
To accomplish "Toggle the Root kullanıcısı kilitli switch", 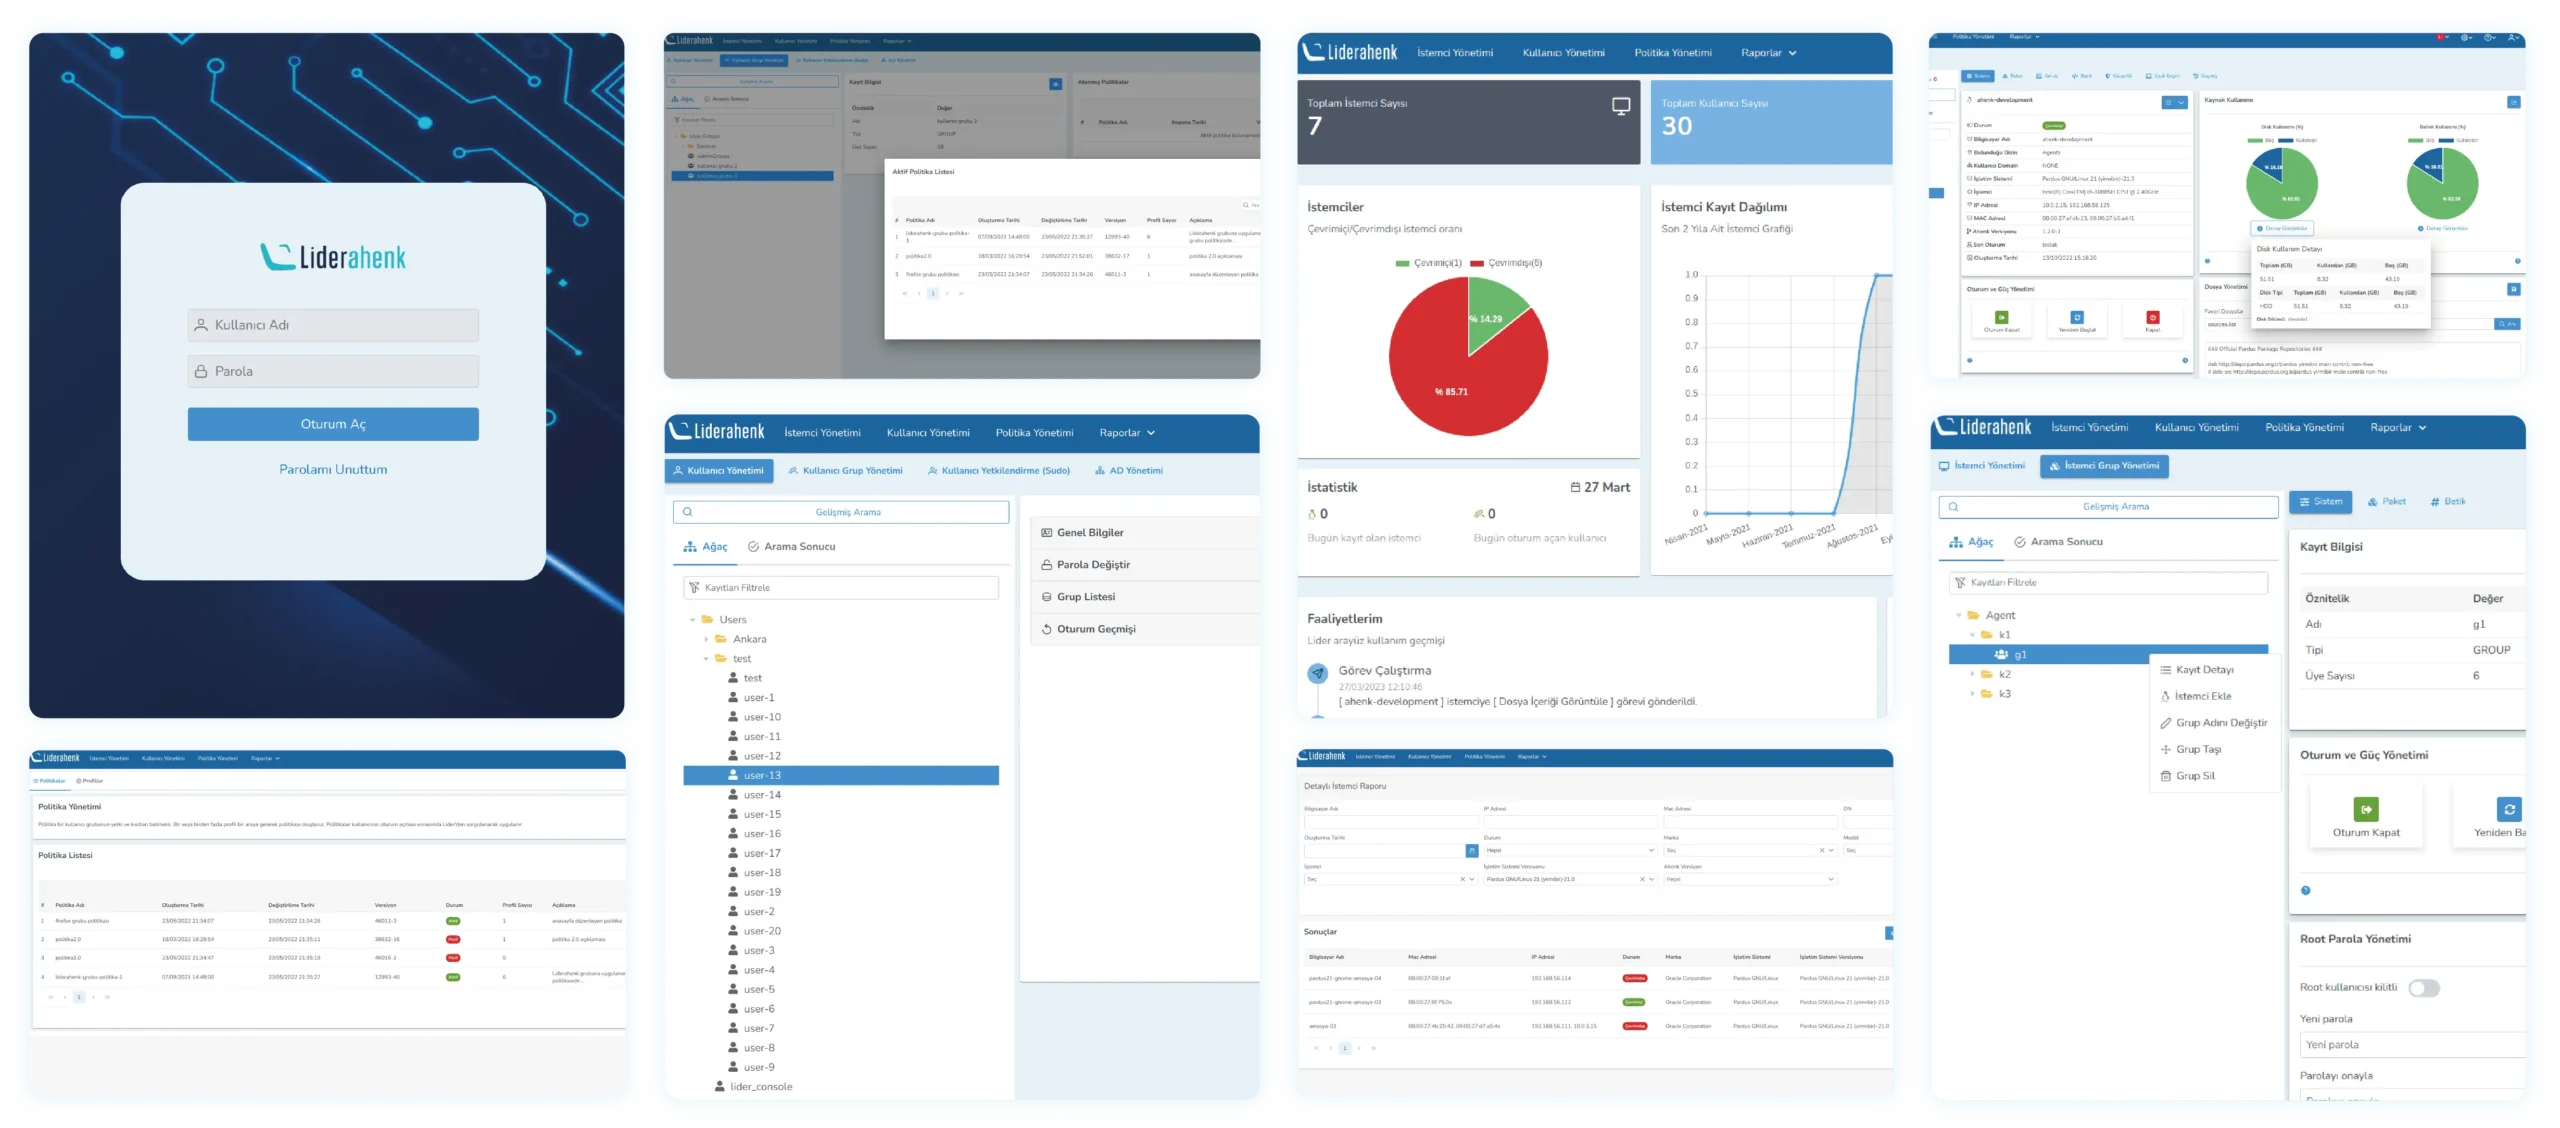I will pos(2423,988).
